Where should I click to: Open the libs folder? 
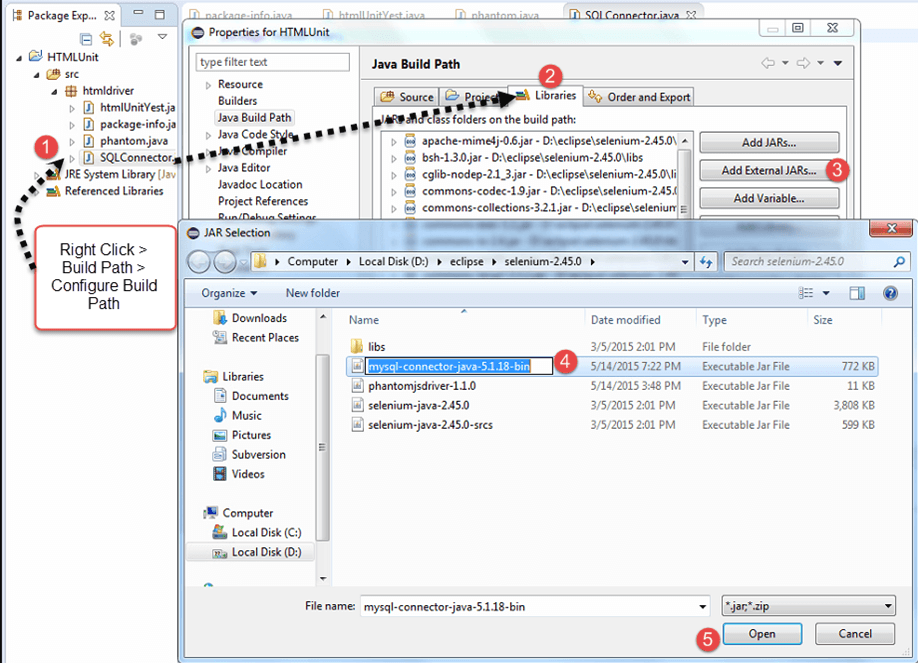click(376, 346)
